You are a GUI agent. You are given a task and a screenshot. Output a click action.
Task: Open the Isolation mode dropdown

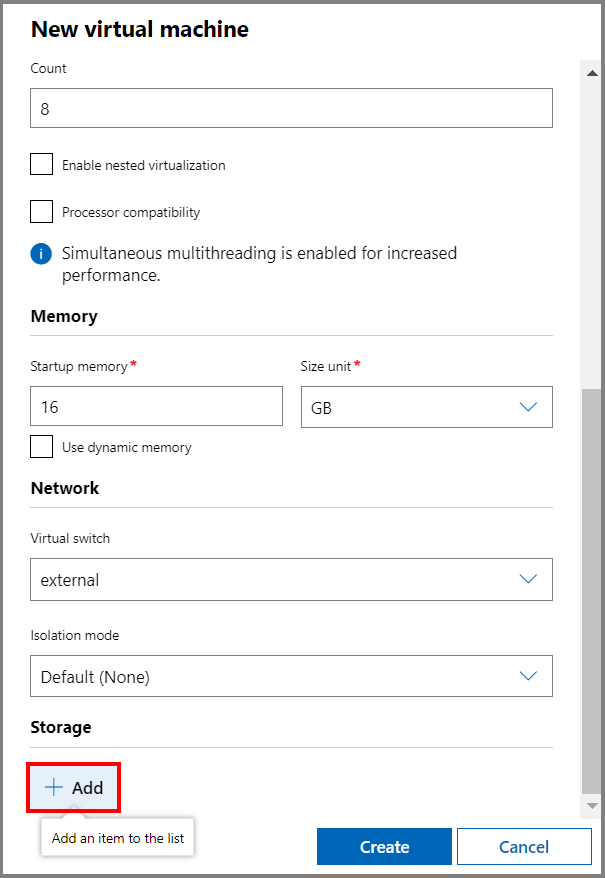tap(291, 676)
